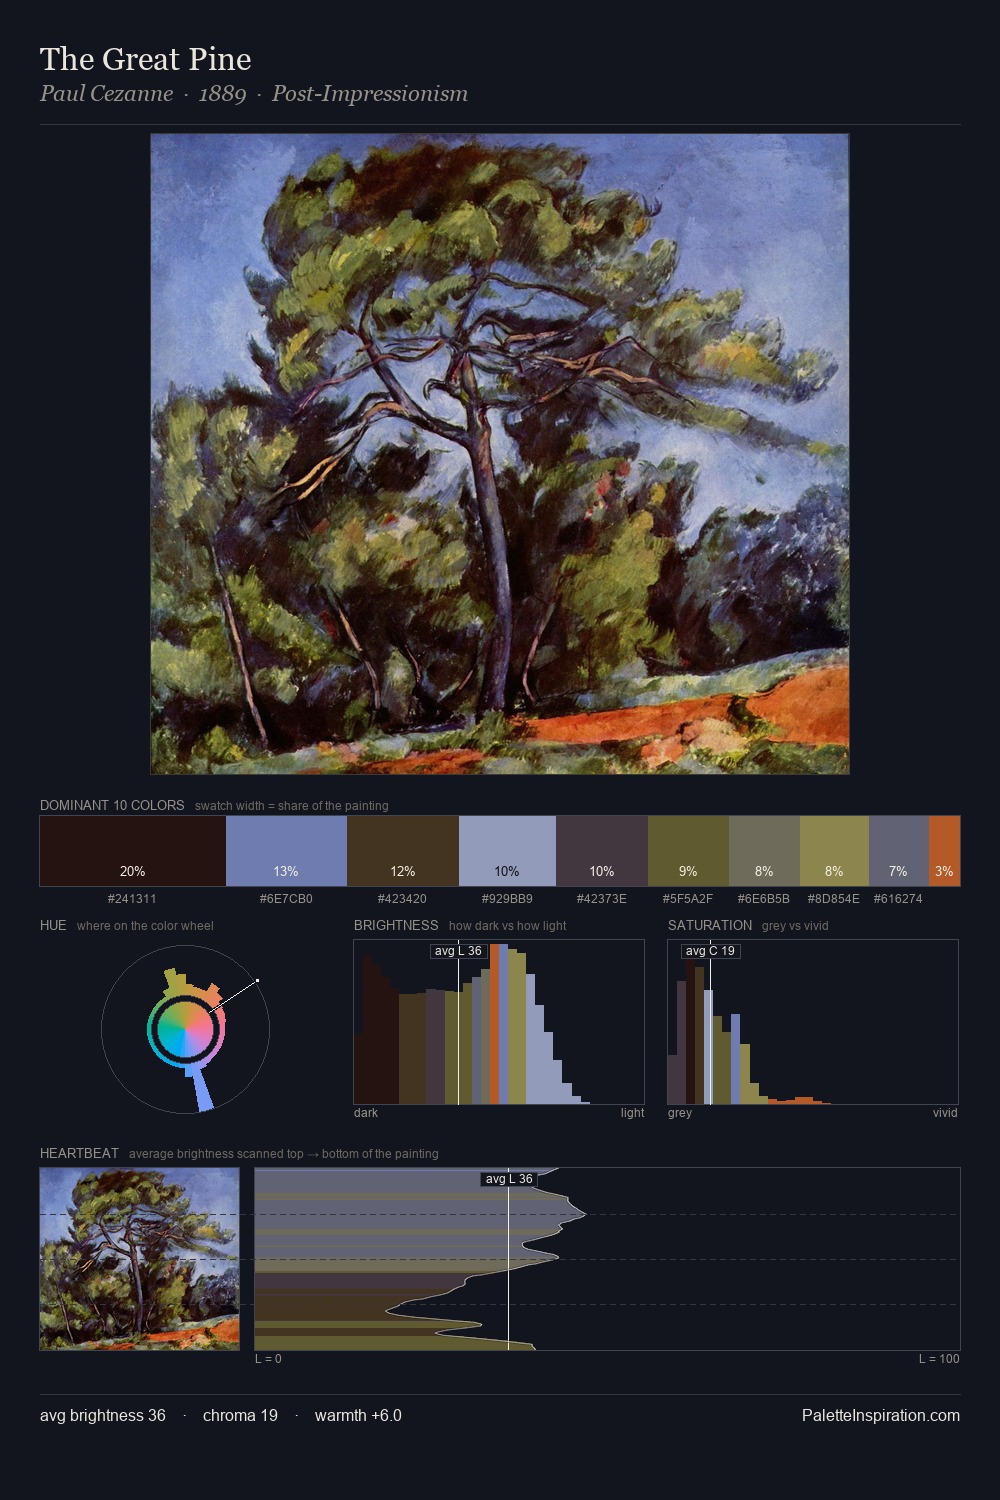Viewport: 1000px width, 1500px height.
Task: Select the orange 3% swatch
Action: pyautogui.click(x=945, y=851)
